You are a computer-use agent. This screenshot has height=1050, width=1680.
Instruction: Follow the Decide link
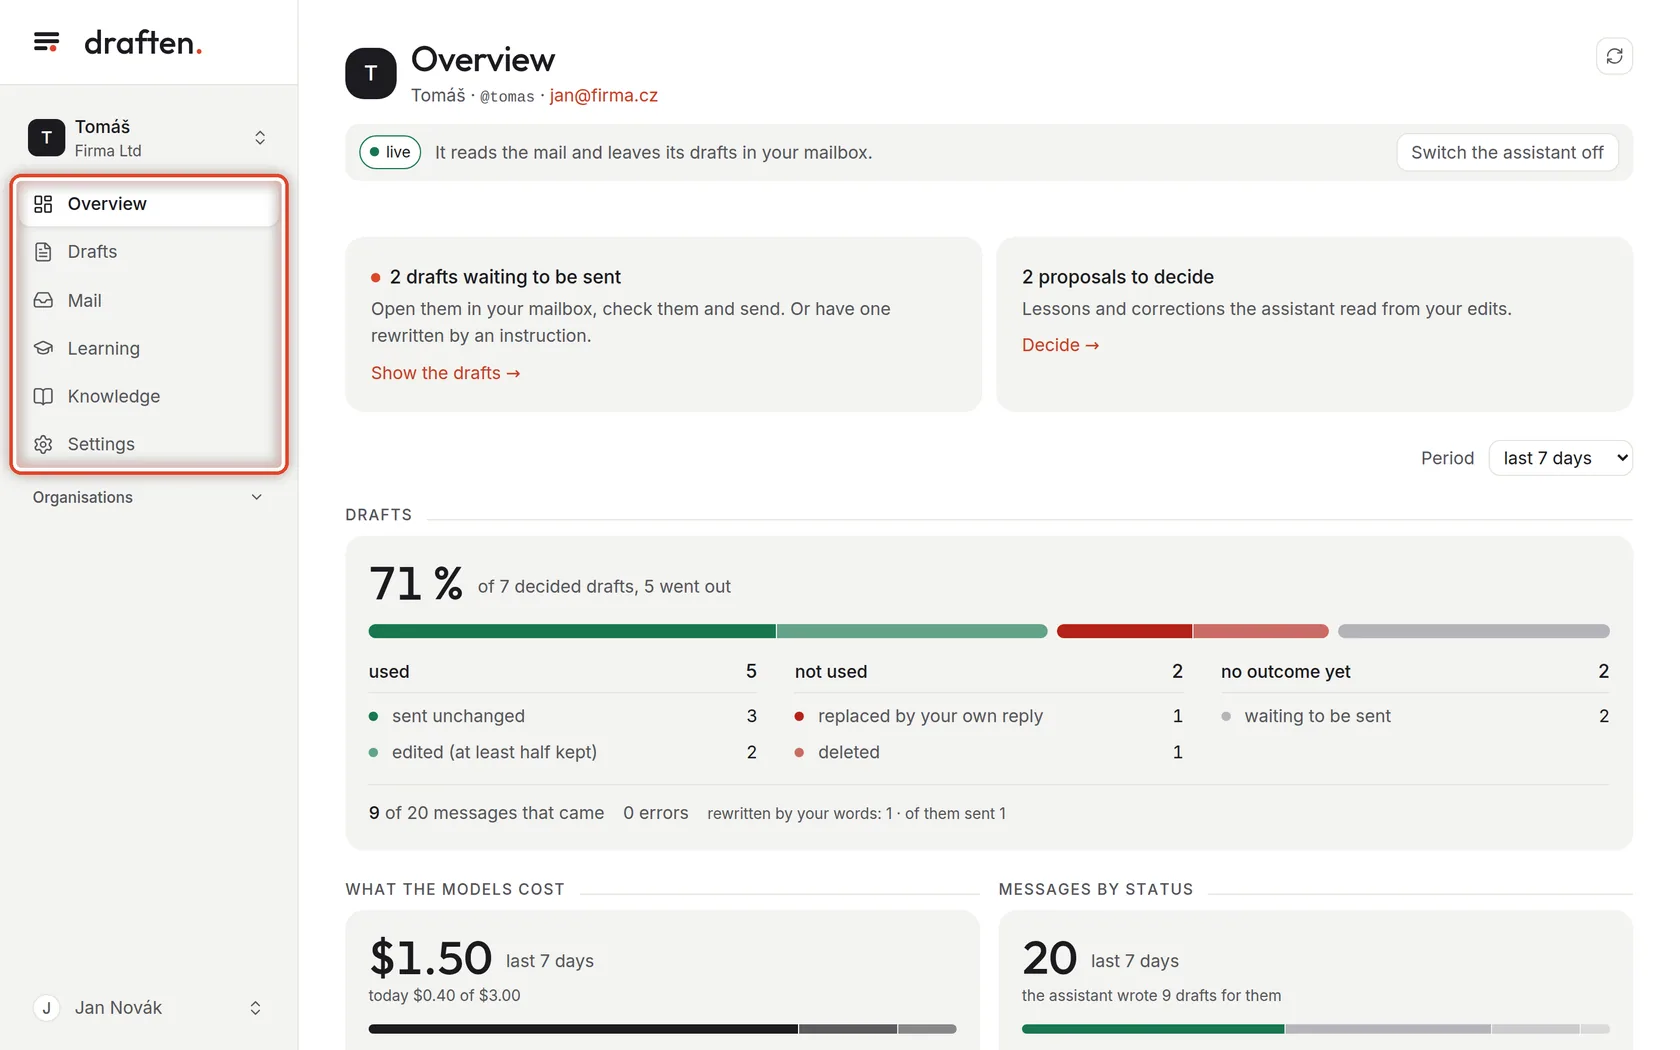click(1060, 345)
